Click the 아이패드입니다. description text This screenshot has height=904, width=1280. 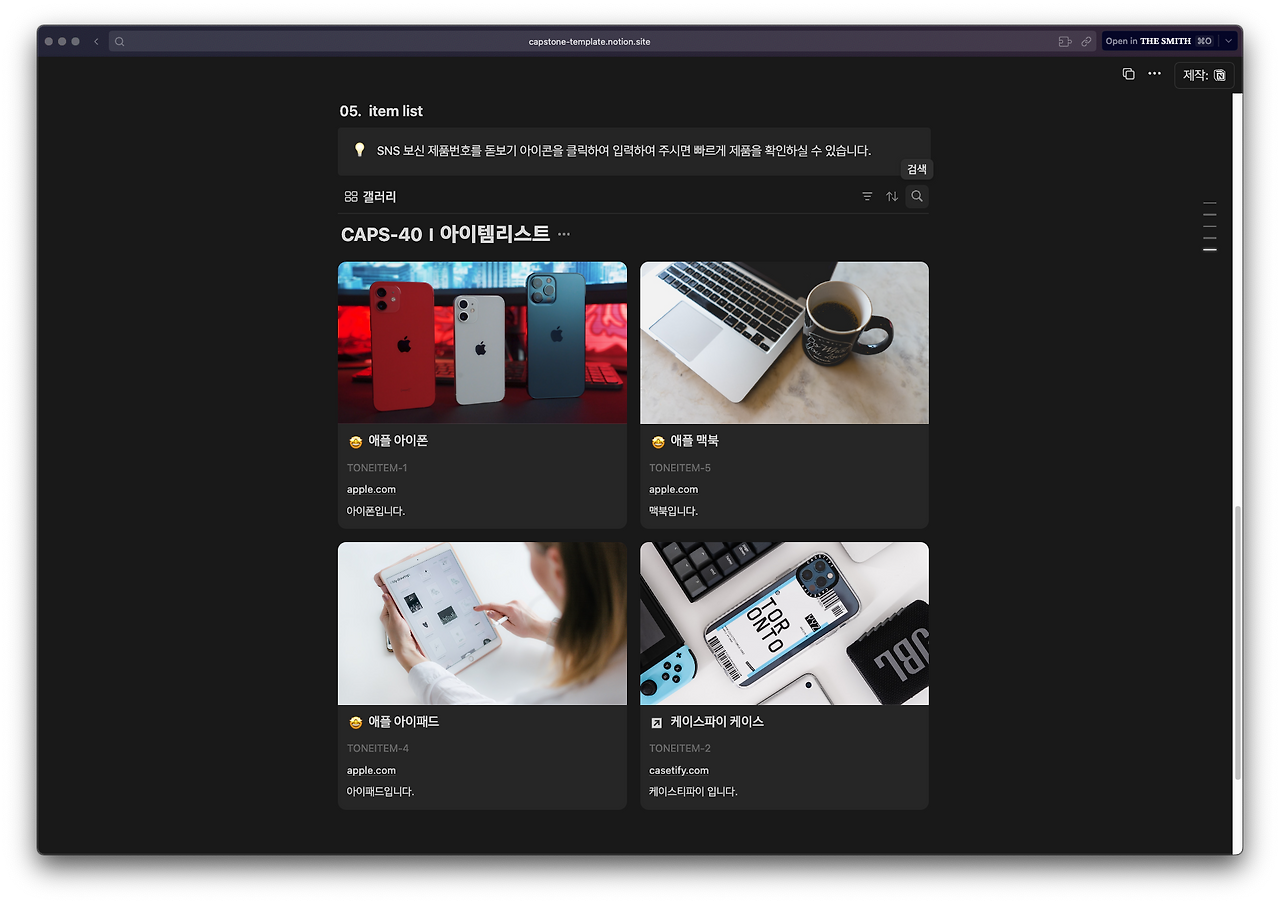(x=381, y=792)
